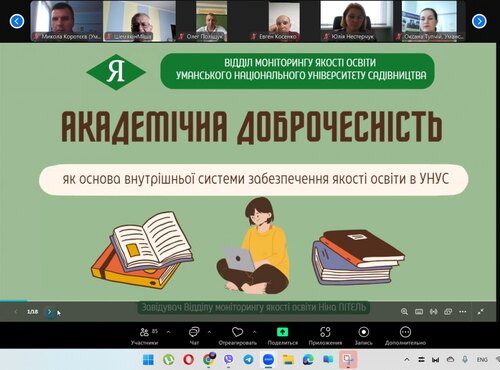
Task: Open Microsoft Edge from the taskbar
Action: click(x=308, y=360)
